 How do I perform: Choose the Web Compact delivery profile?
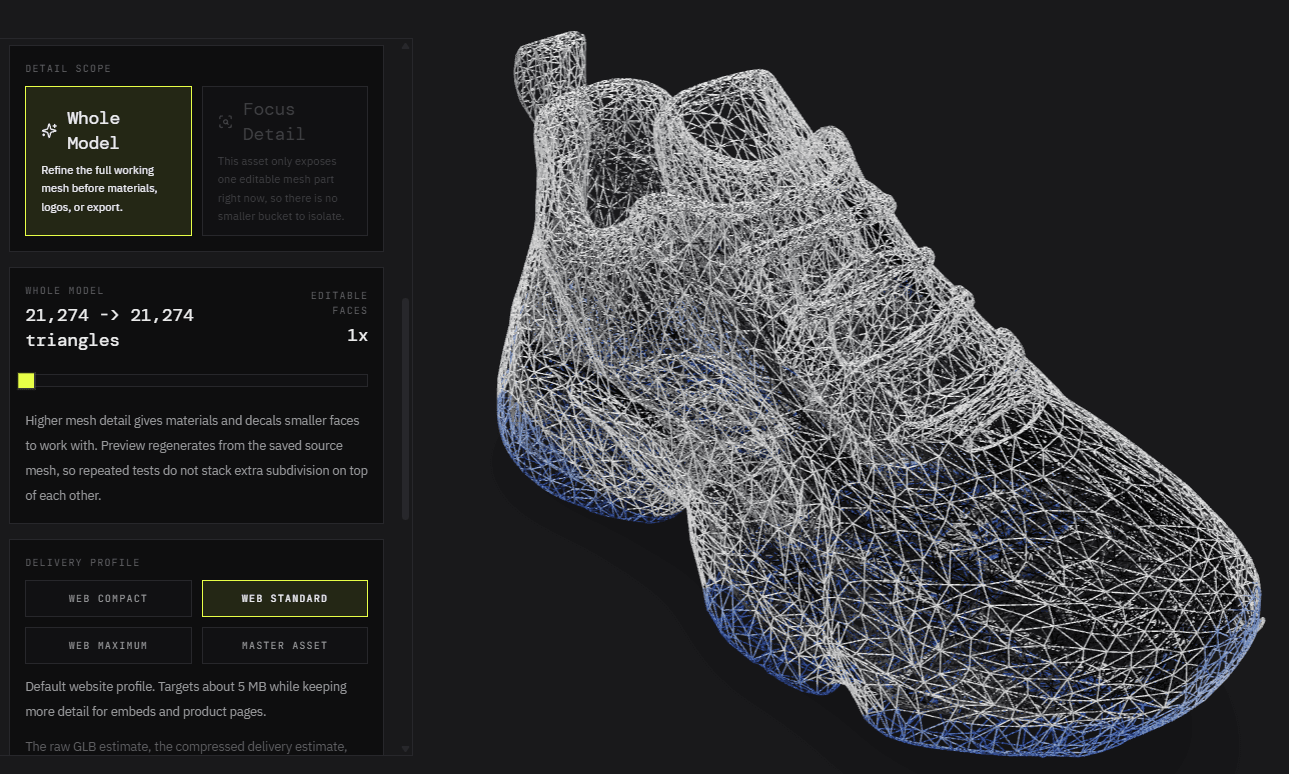click(x=108, y=598)
